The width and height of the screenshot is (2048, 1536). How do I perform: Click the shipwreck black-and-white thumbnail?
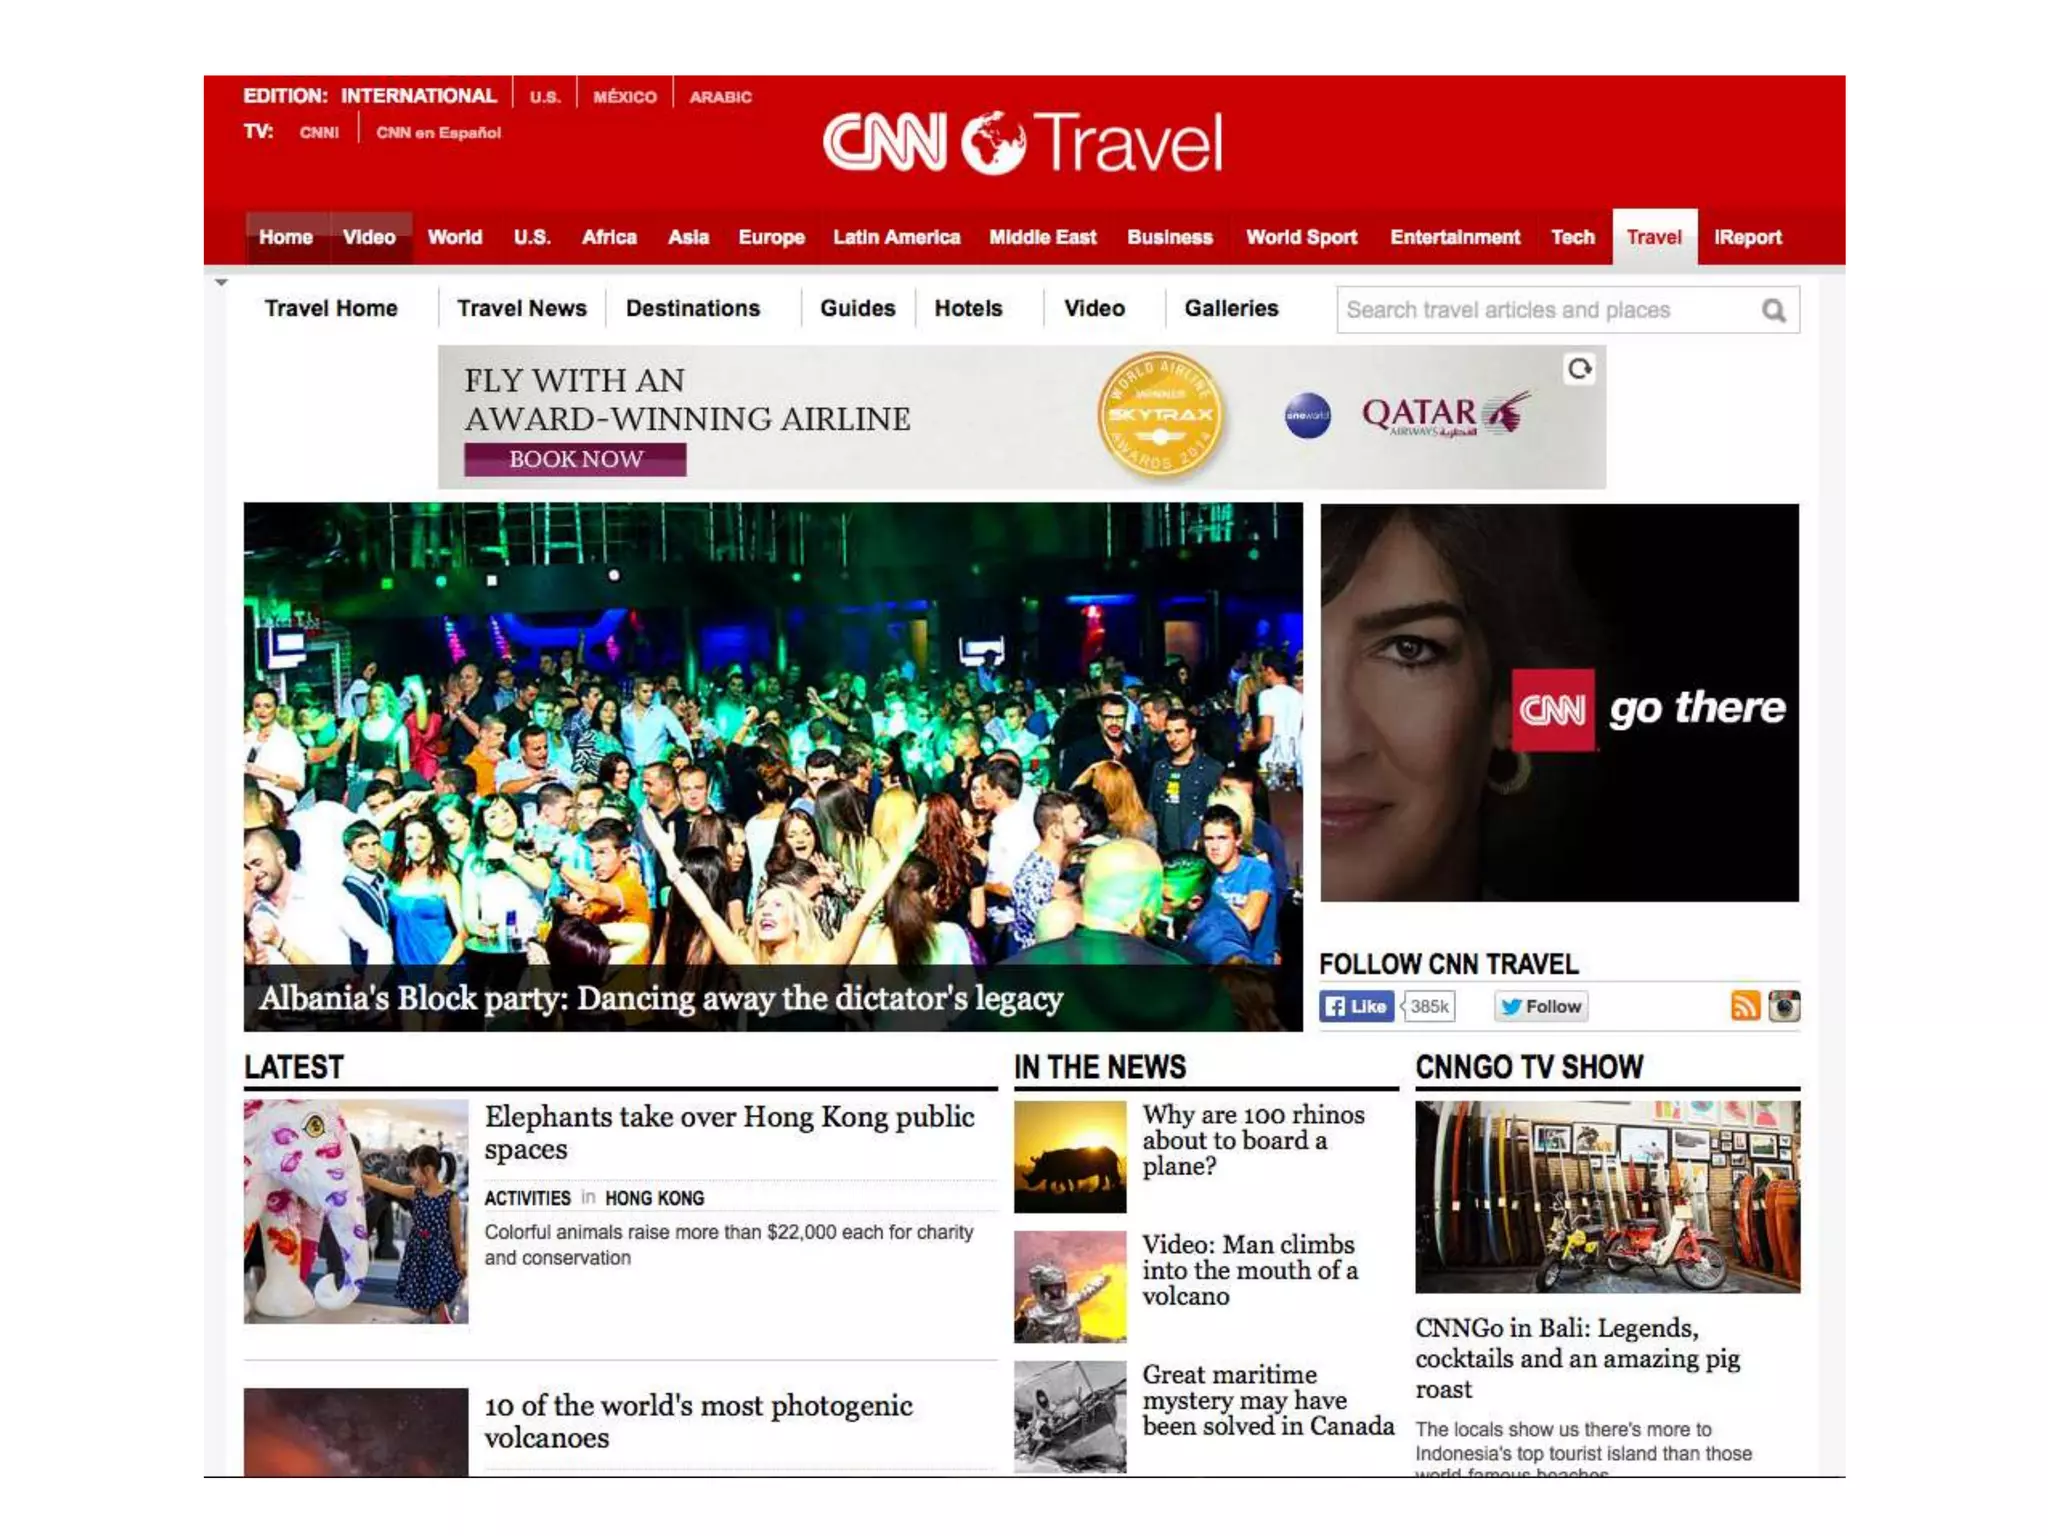[x=1070, y=1417]
